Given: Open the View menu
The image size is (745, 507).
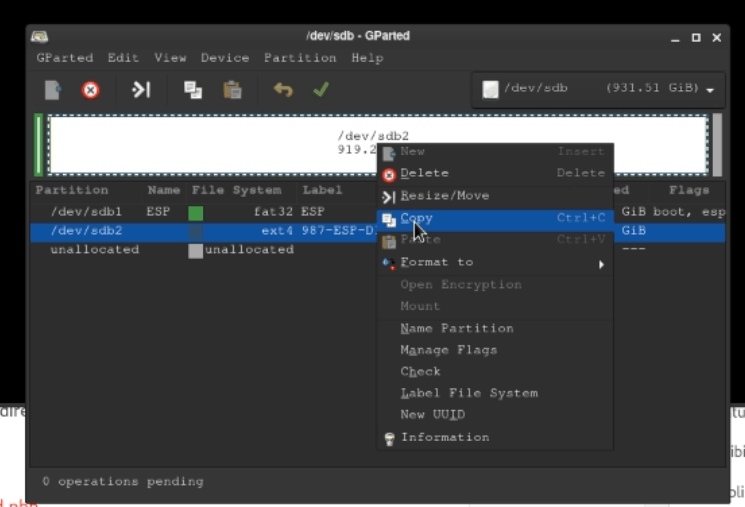Looking at the screenshot, I should [x=170, y=58].
